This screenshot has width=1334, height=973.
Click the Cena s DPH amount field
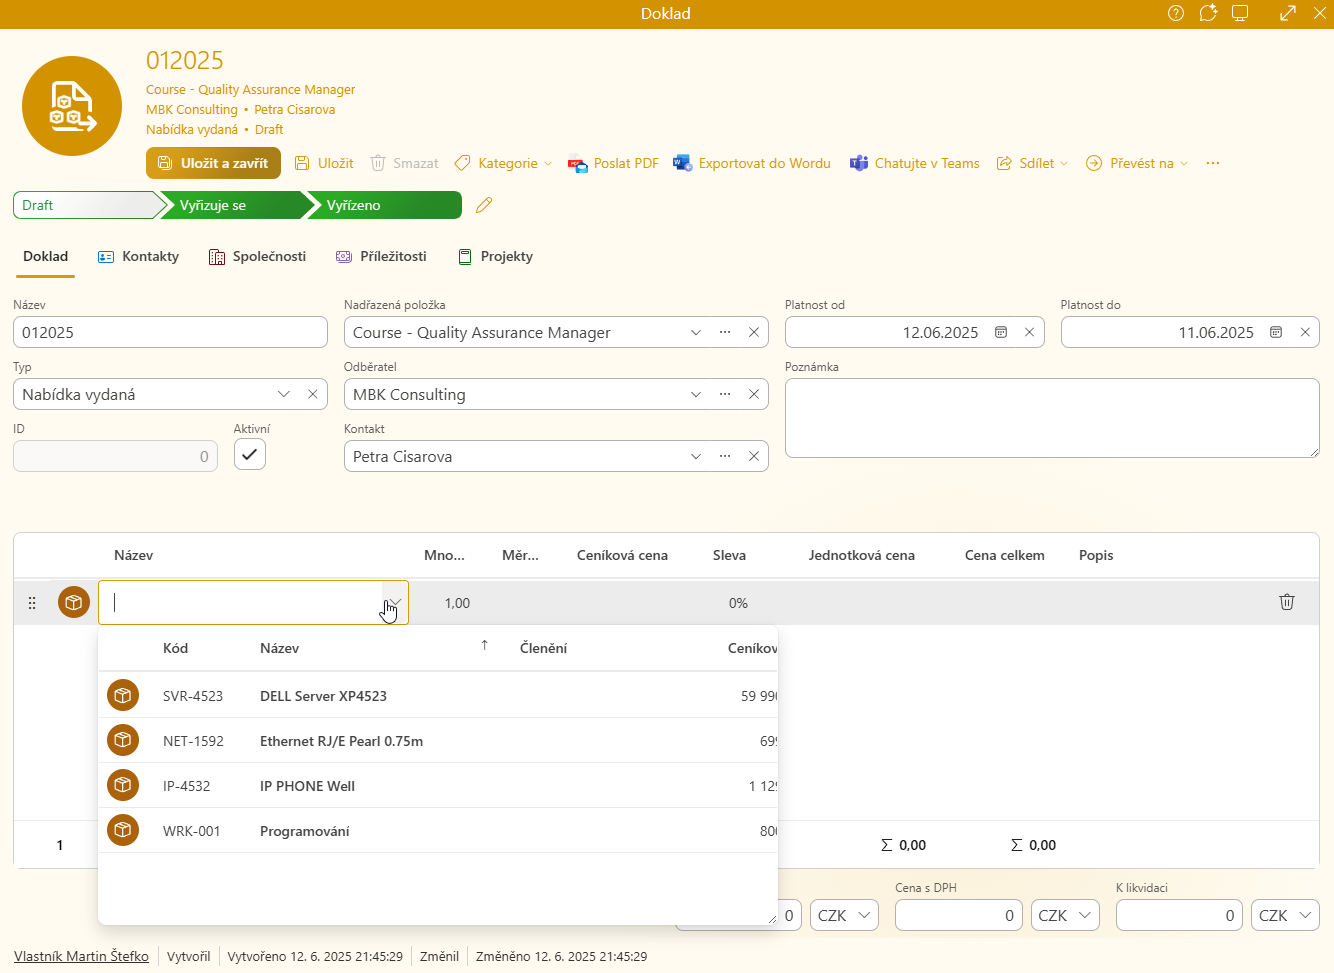pyautogui.click(x=958, y=915)
